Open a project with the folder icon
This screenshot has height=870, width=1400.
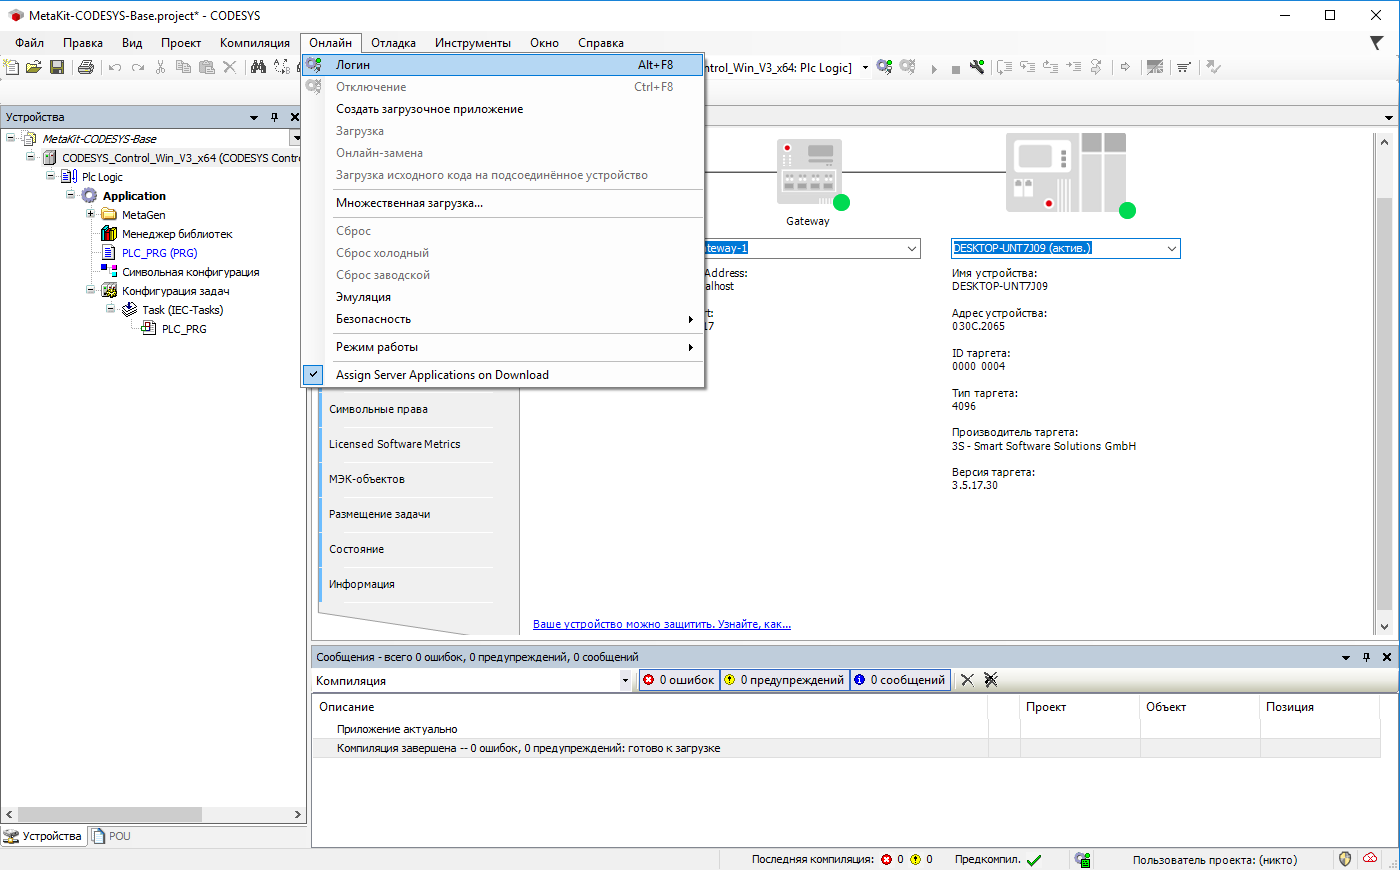click(34, 67)
